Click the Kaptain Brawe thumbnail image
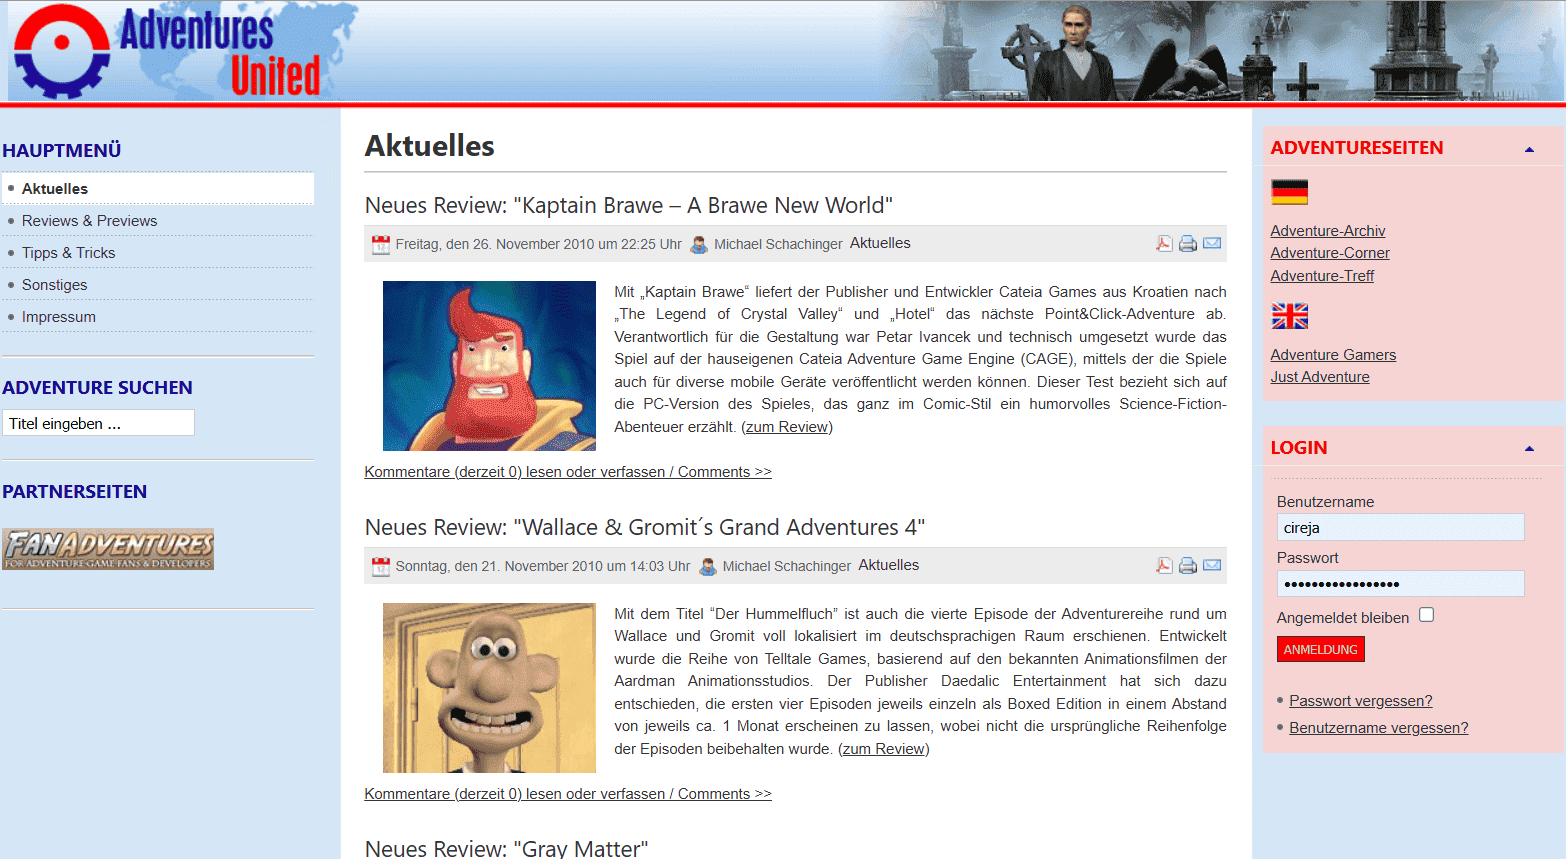Image resolution: width=1566 pixels, height=859 pixels. click(489, 366)
